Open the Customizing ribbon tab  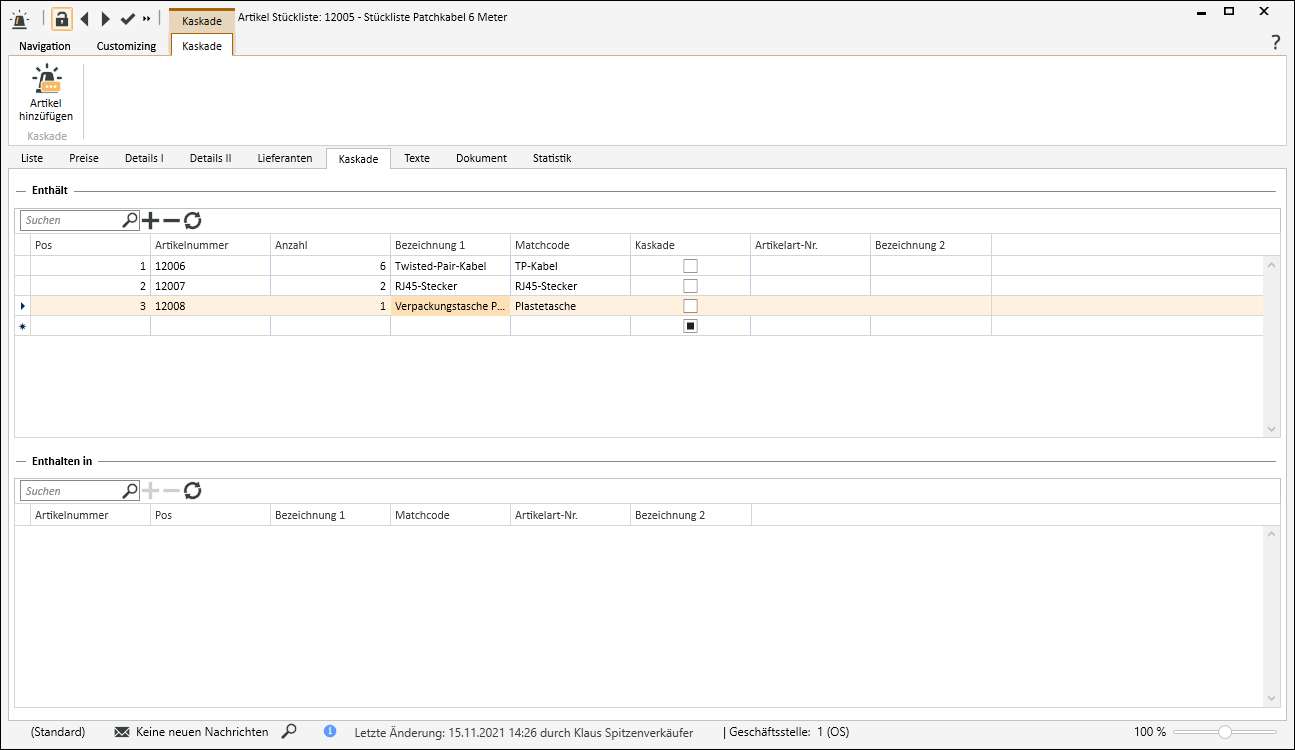click(x=126, y=46)
